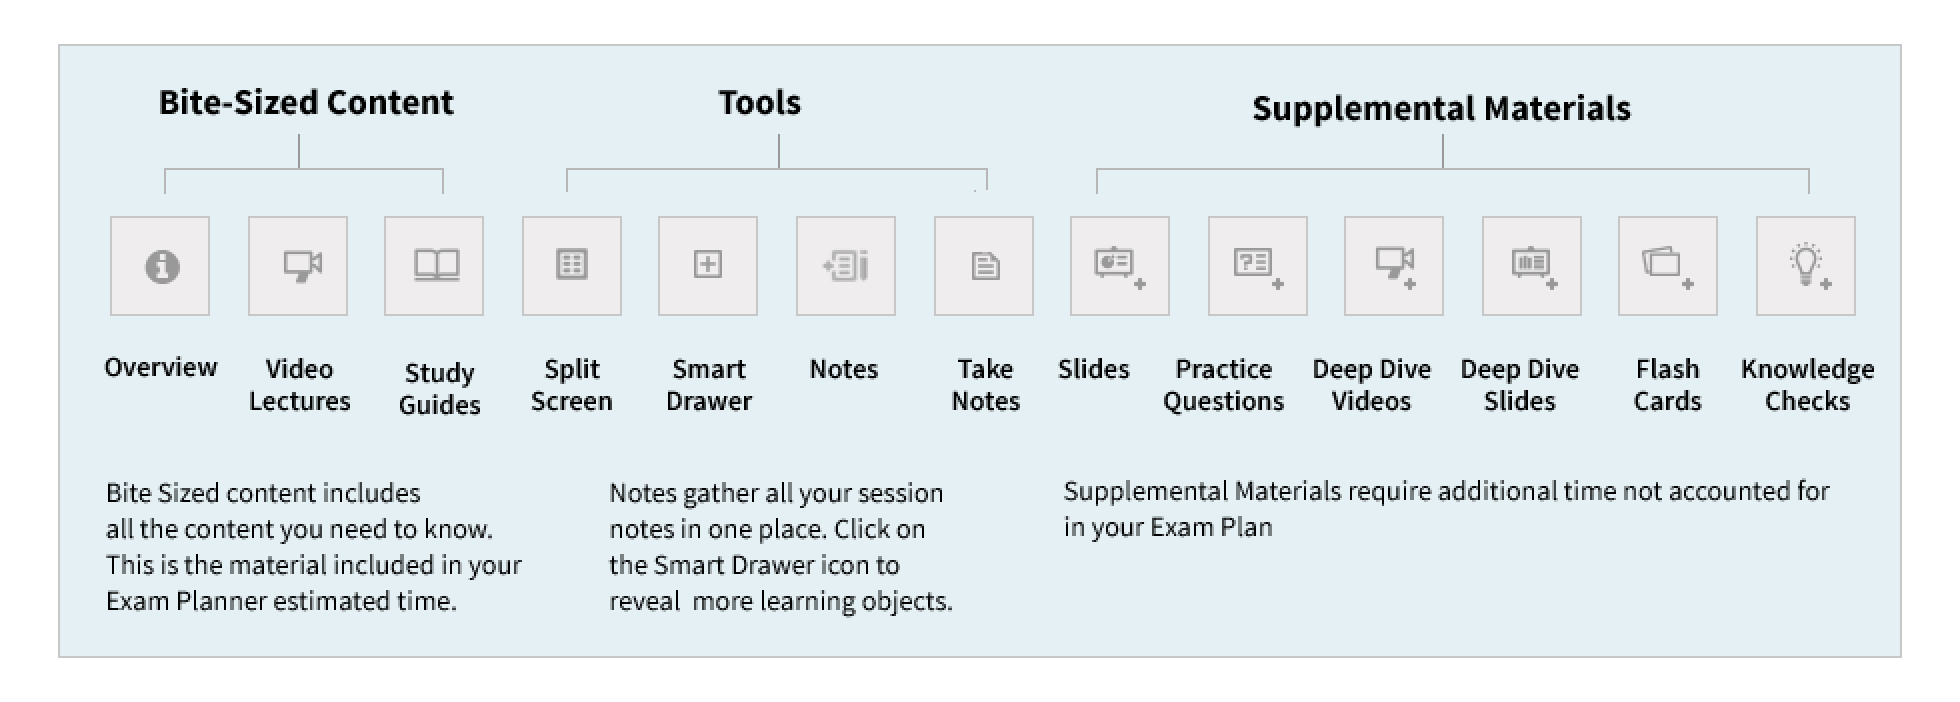Open the Slides icon
The height and width of the screenshot is (702, 1960).
[1120, 266]
